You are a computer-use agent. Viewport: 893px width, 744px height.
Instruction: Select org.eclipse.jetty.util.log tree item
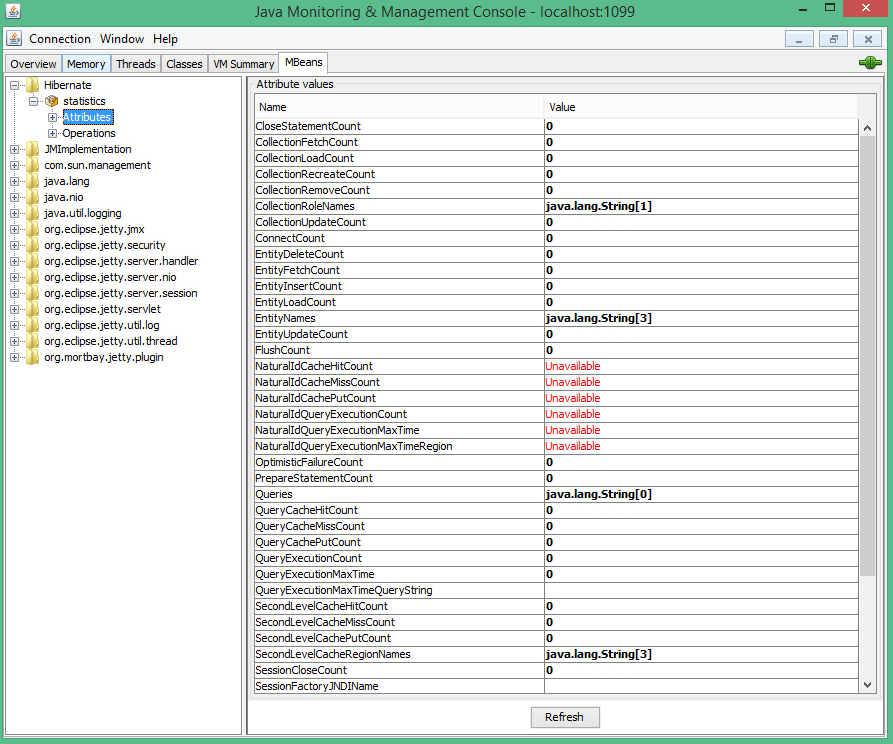(x=101, y=325)
